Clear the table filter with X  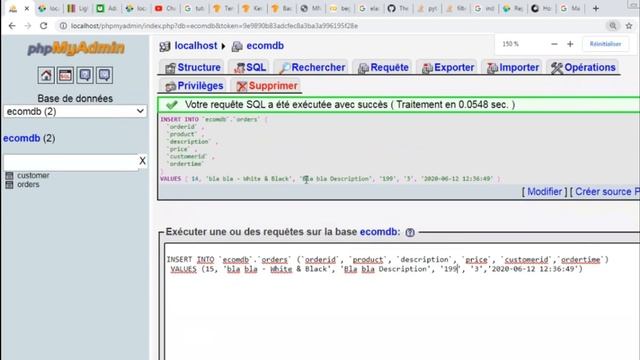[x=142, y=161]
